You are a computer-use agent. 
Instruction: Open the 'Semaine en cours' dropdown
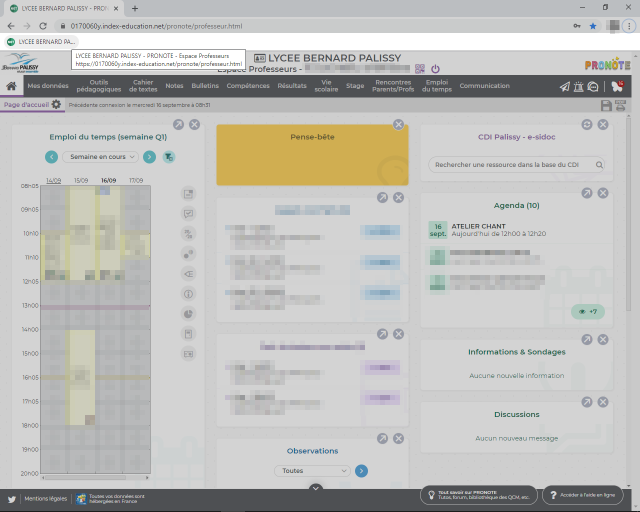(x=100, y=157)
